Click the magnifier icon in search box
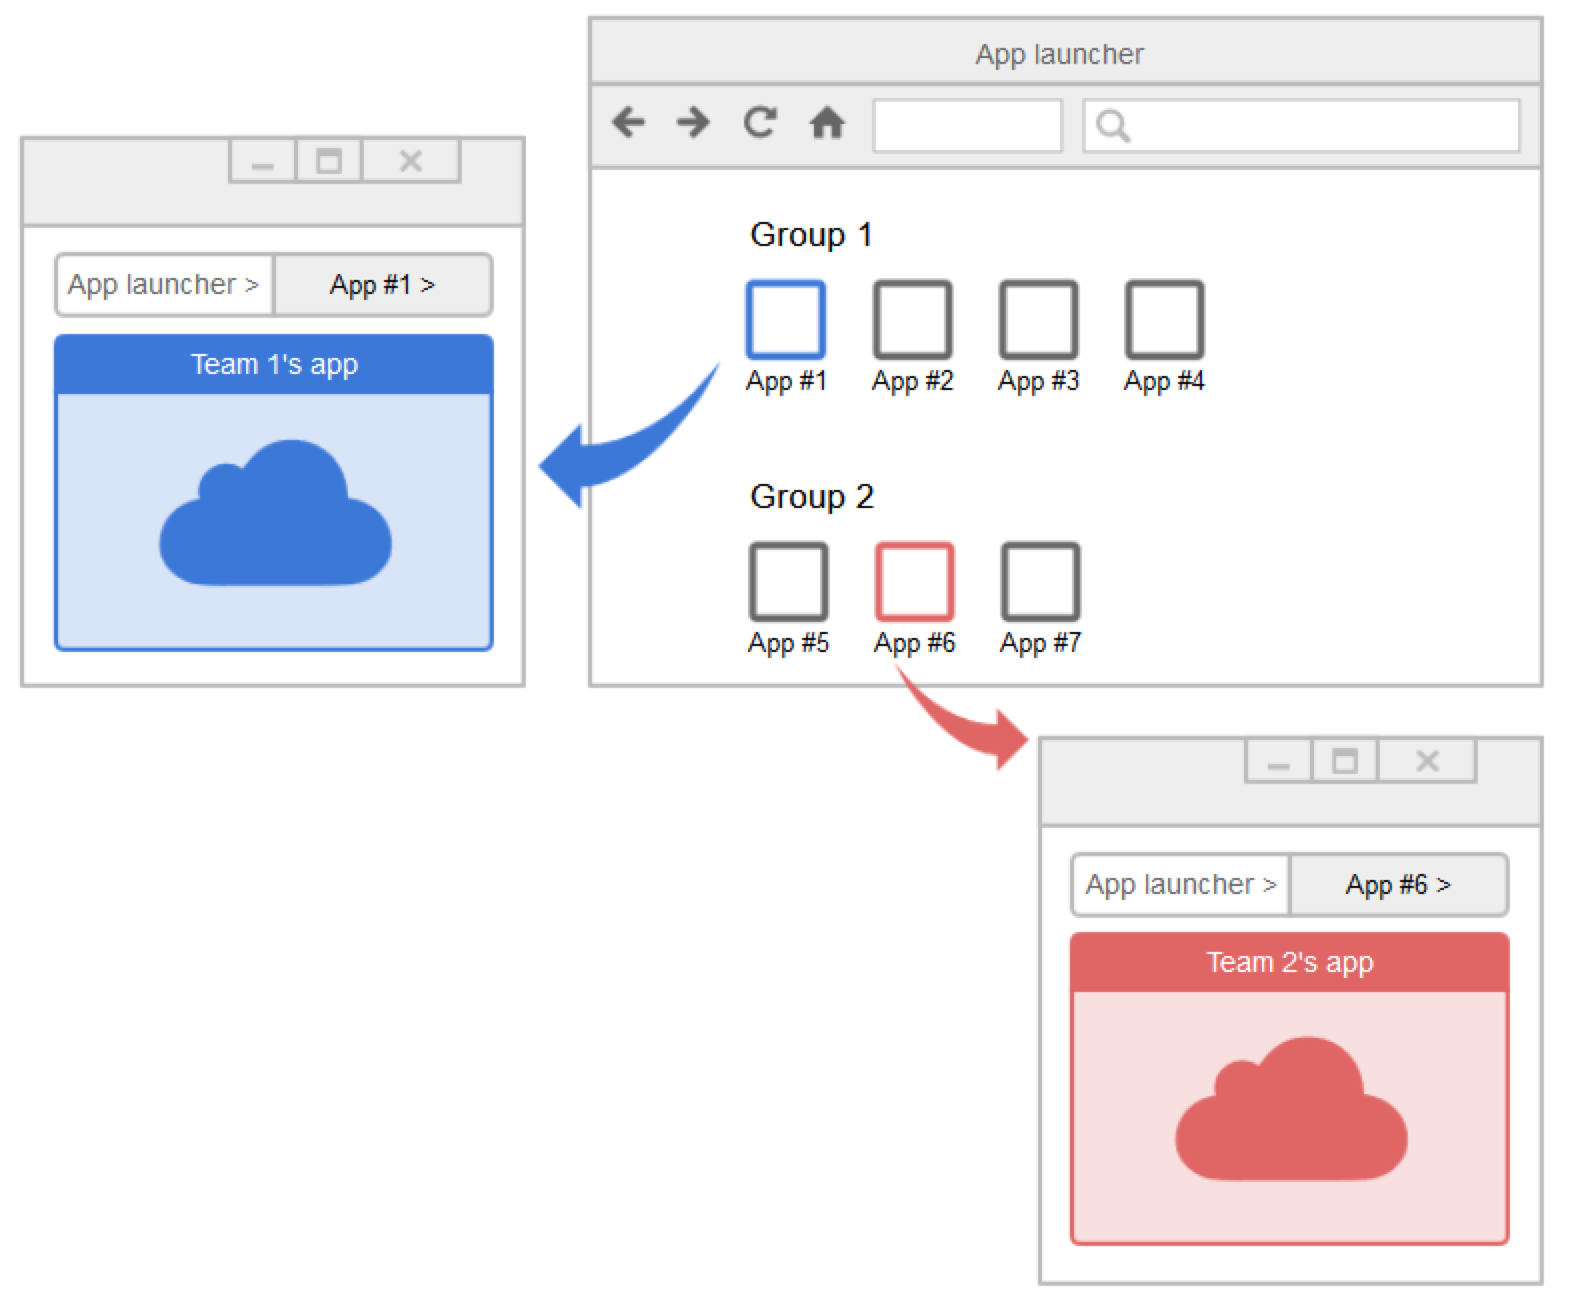 click(x=1112, y=126)
